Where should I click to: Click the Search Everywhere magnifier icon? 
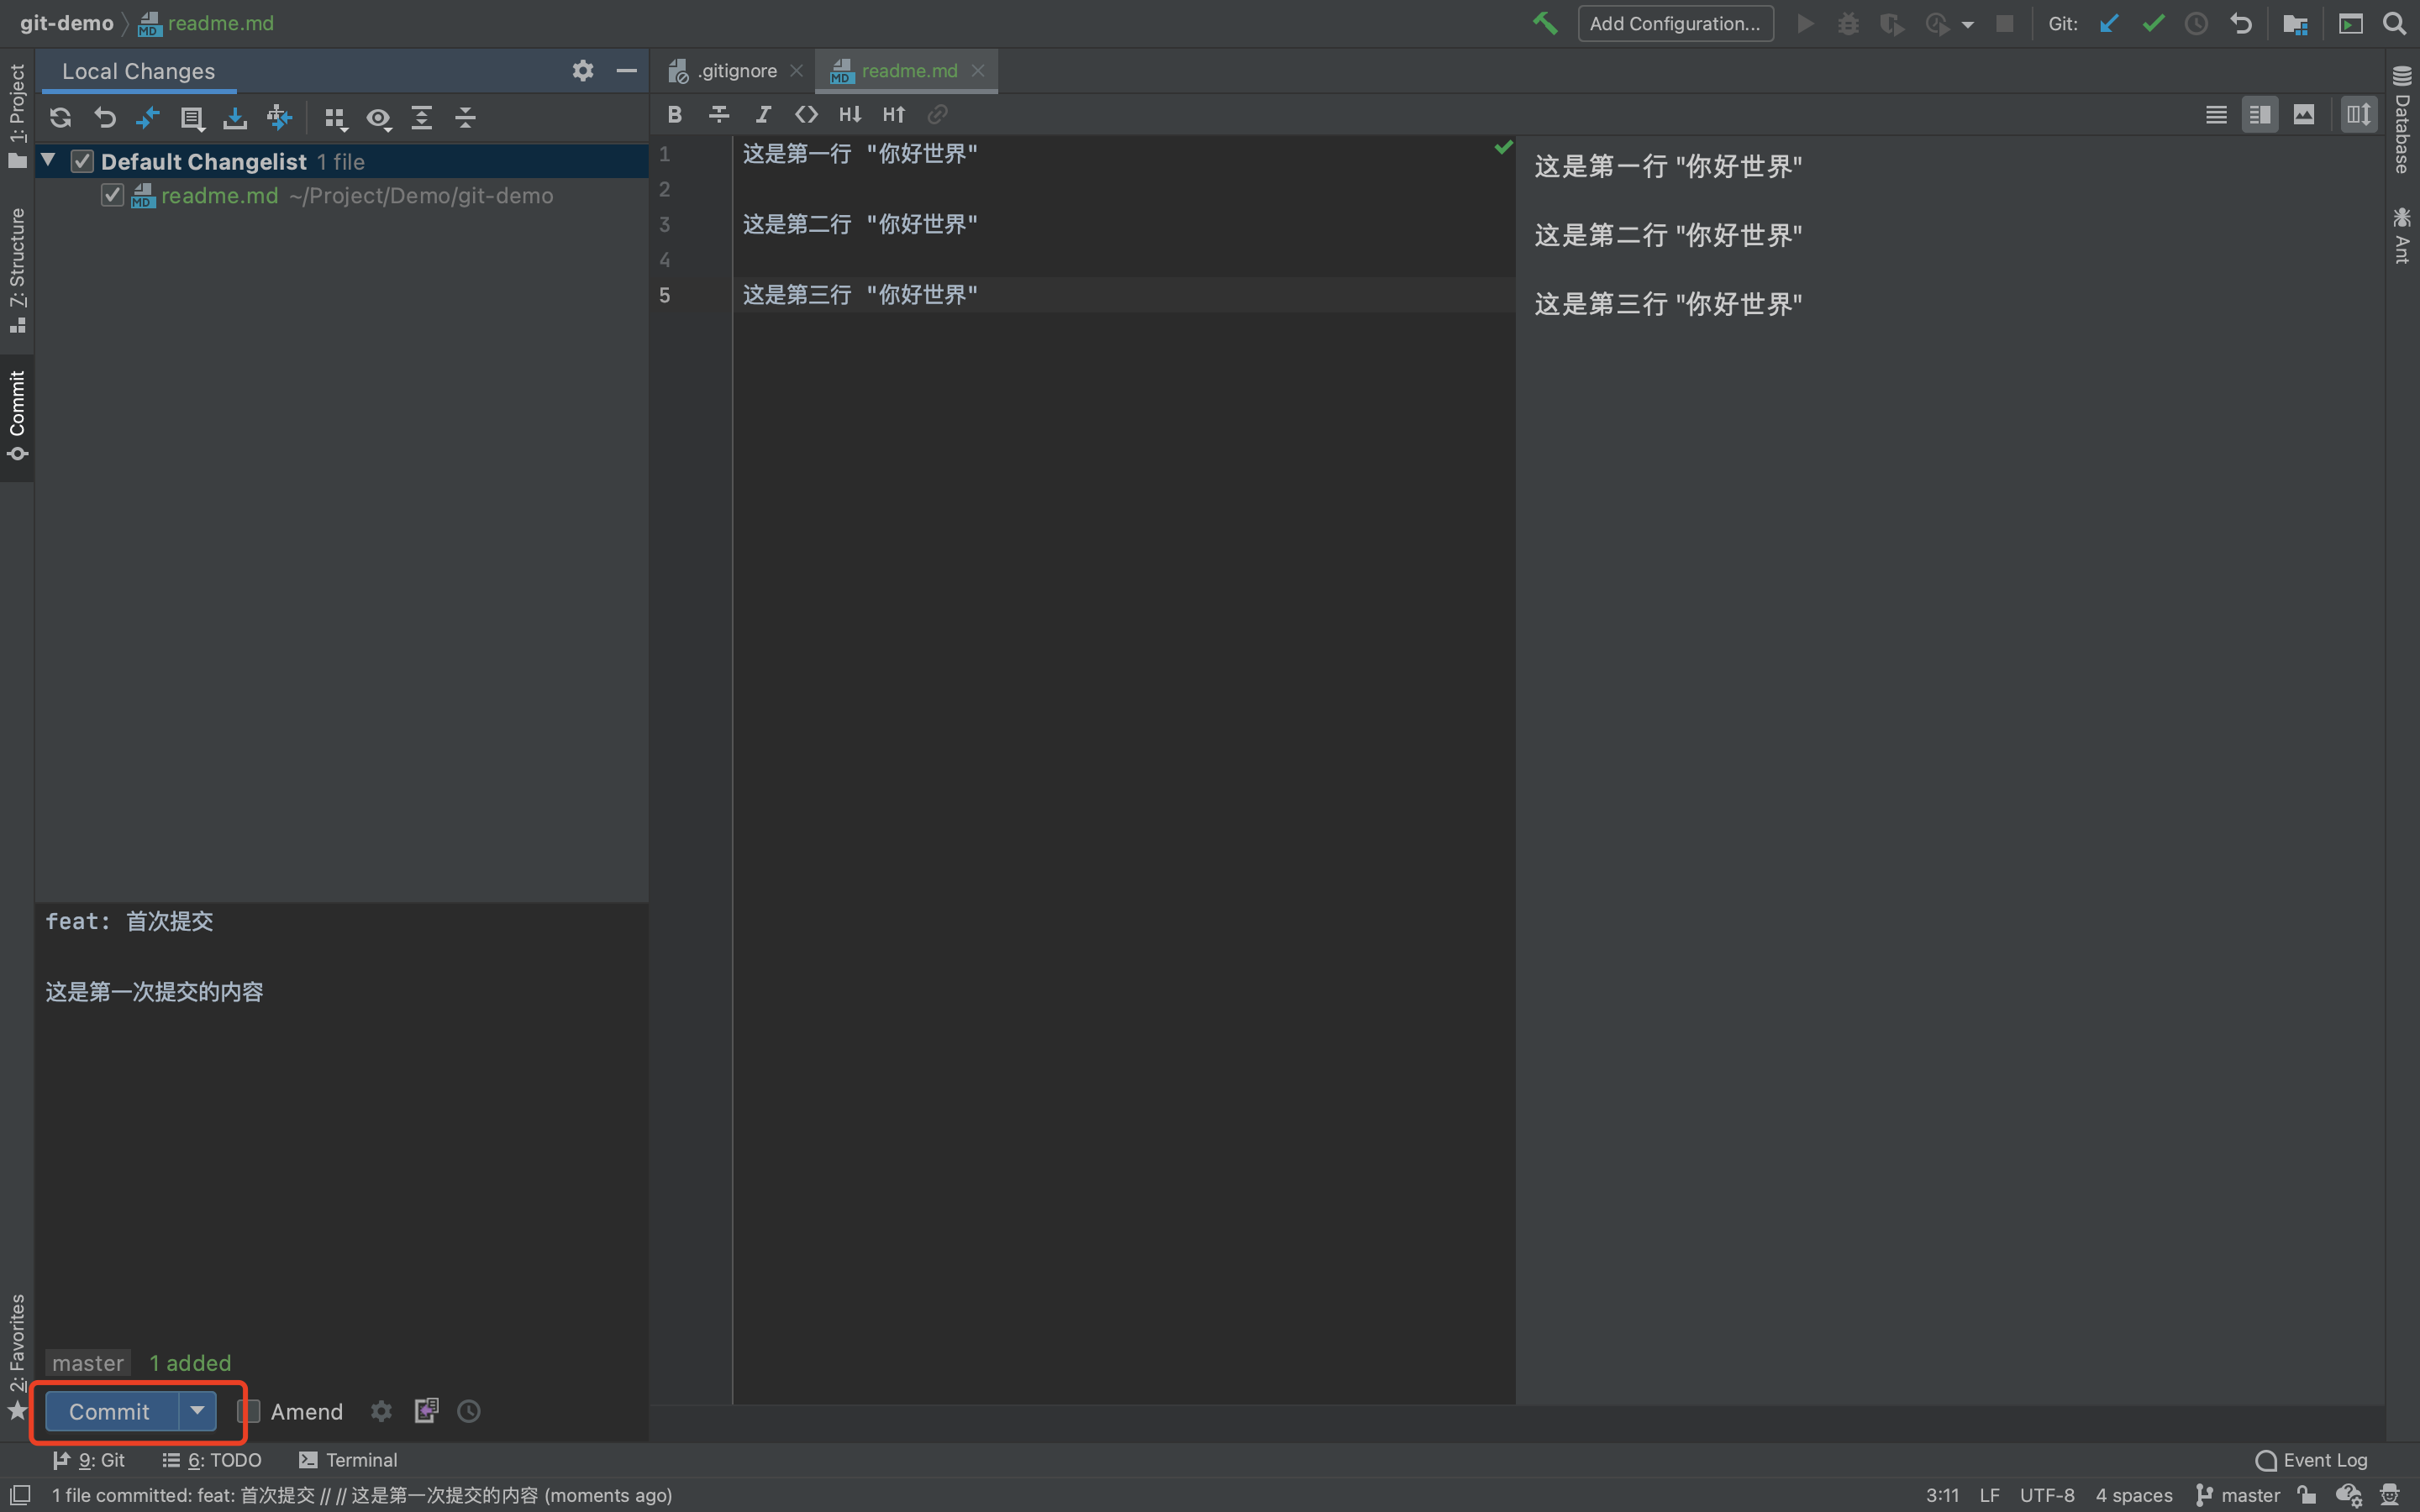click(2394, 23)
